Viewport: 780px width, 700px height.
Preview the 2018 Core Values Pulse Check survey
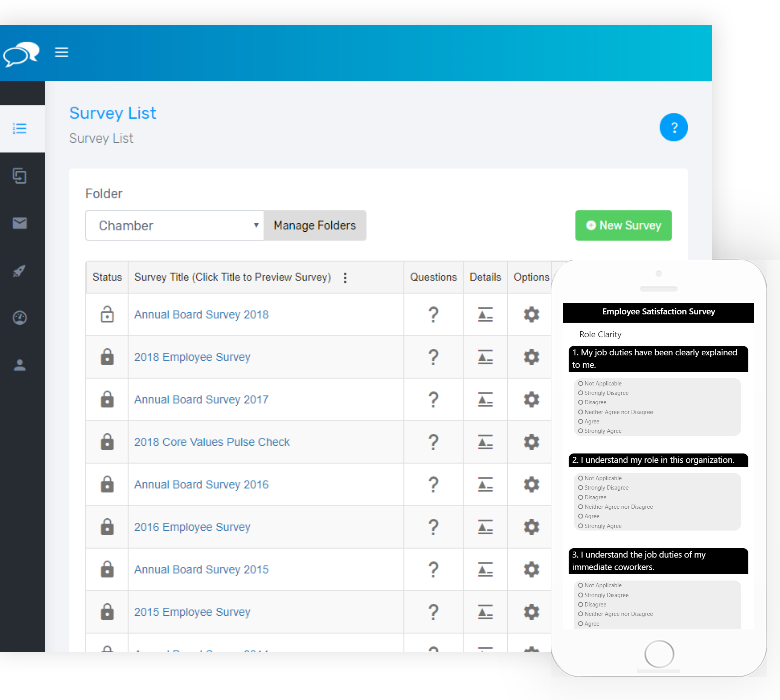212,442
